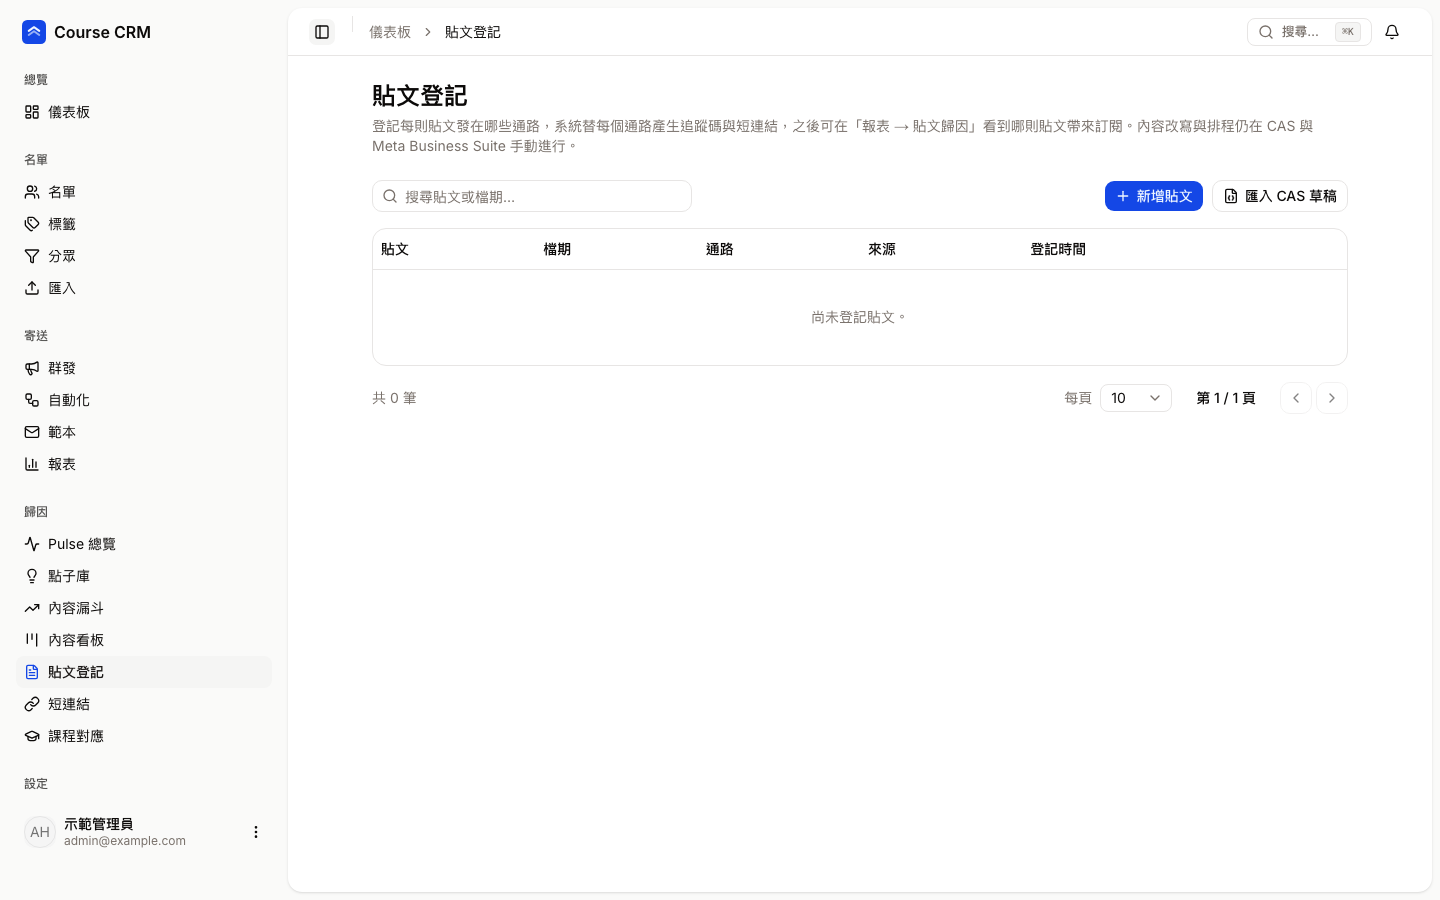Open 分眾 segments page

[x=144, y=256]
